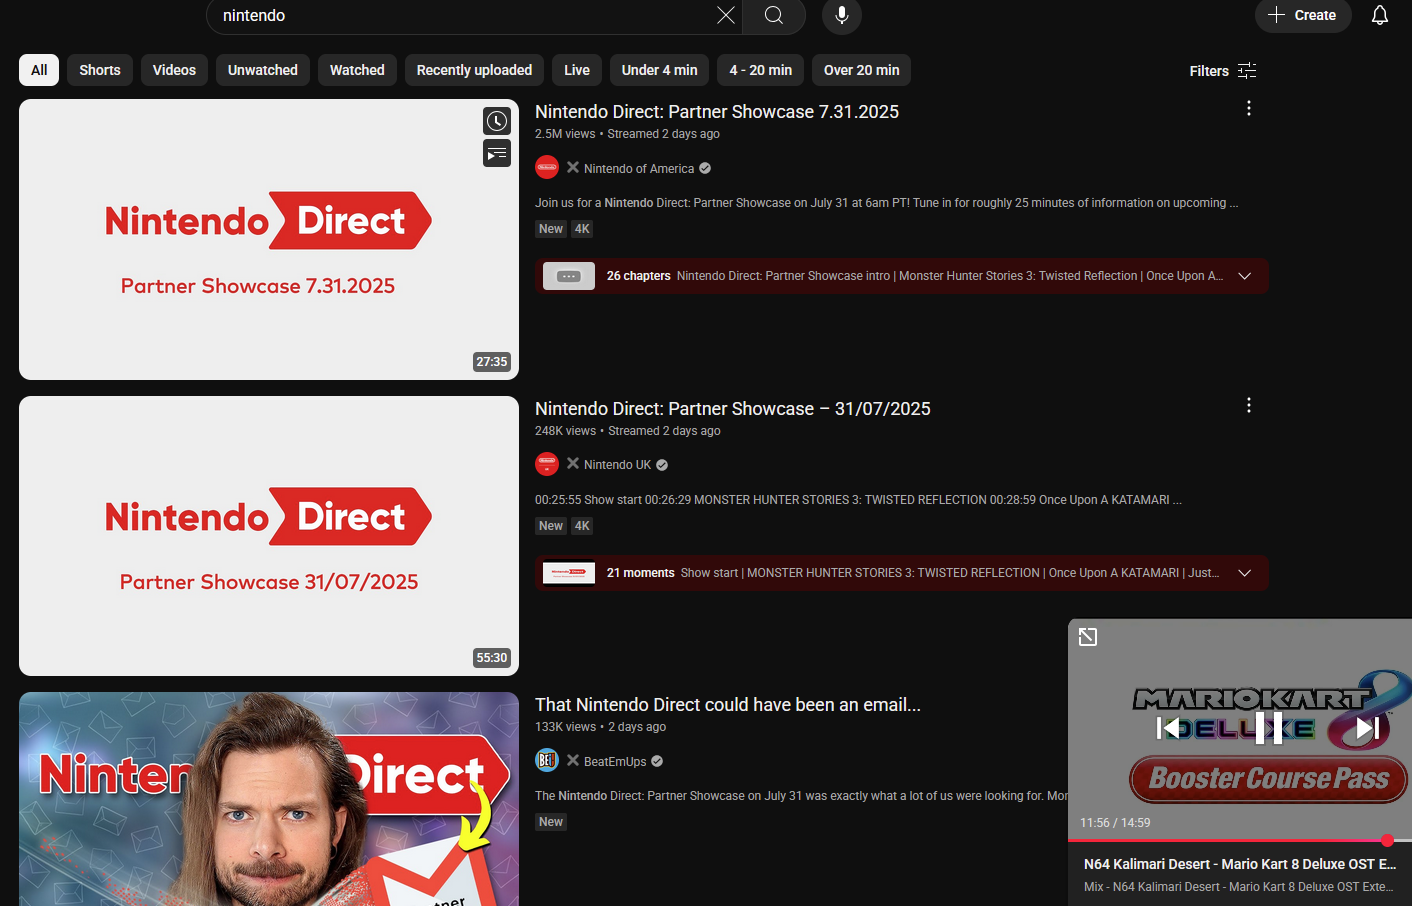Click the BeatEmUps video thumbnail
The image size is (1412, 906).
click(269, 799)
